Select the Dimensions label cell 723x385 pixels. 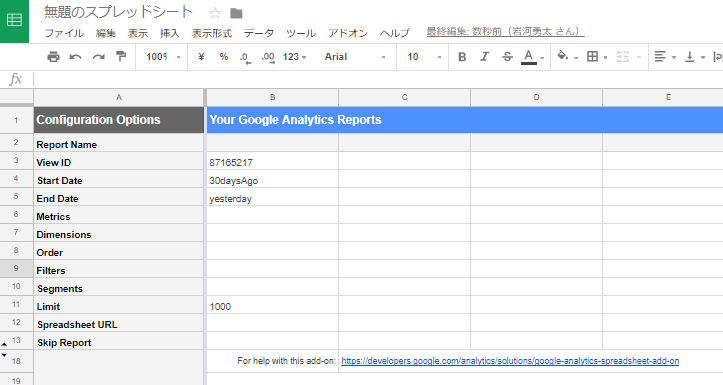click(119, 234)
